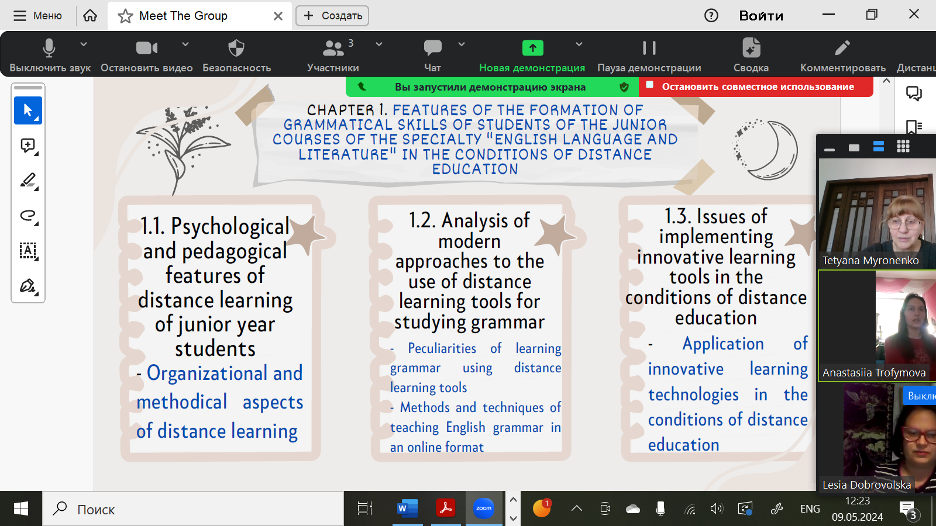The image size is (936, 526).
Task: Open the Annotate pencil tool
Action: point(842,49)
